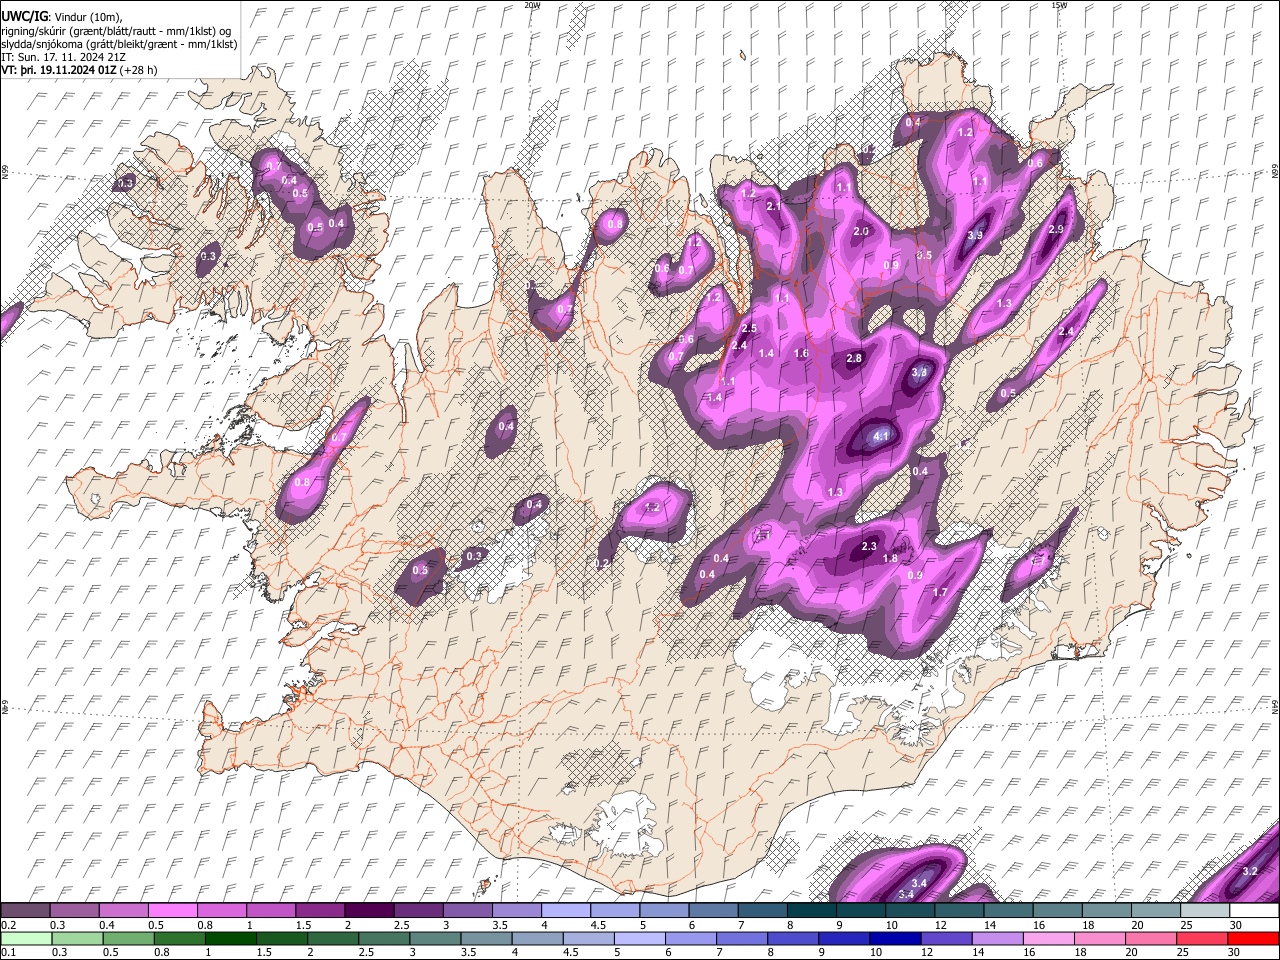Click the '1.6' snowfall value on the map

click(801, 353)
